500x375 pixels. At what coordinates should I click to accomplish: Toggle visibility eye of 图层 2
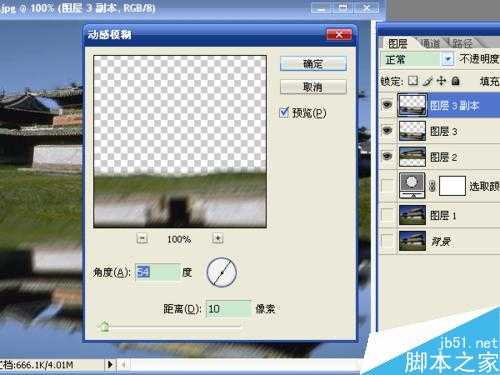387,156
